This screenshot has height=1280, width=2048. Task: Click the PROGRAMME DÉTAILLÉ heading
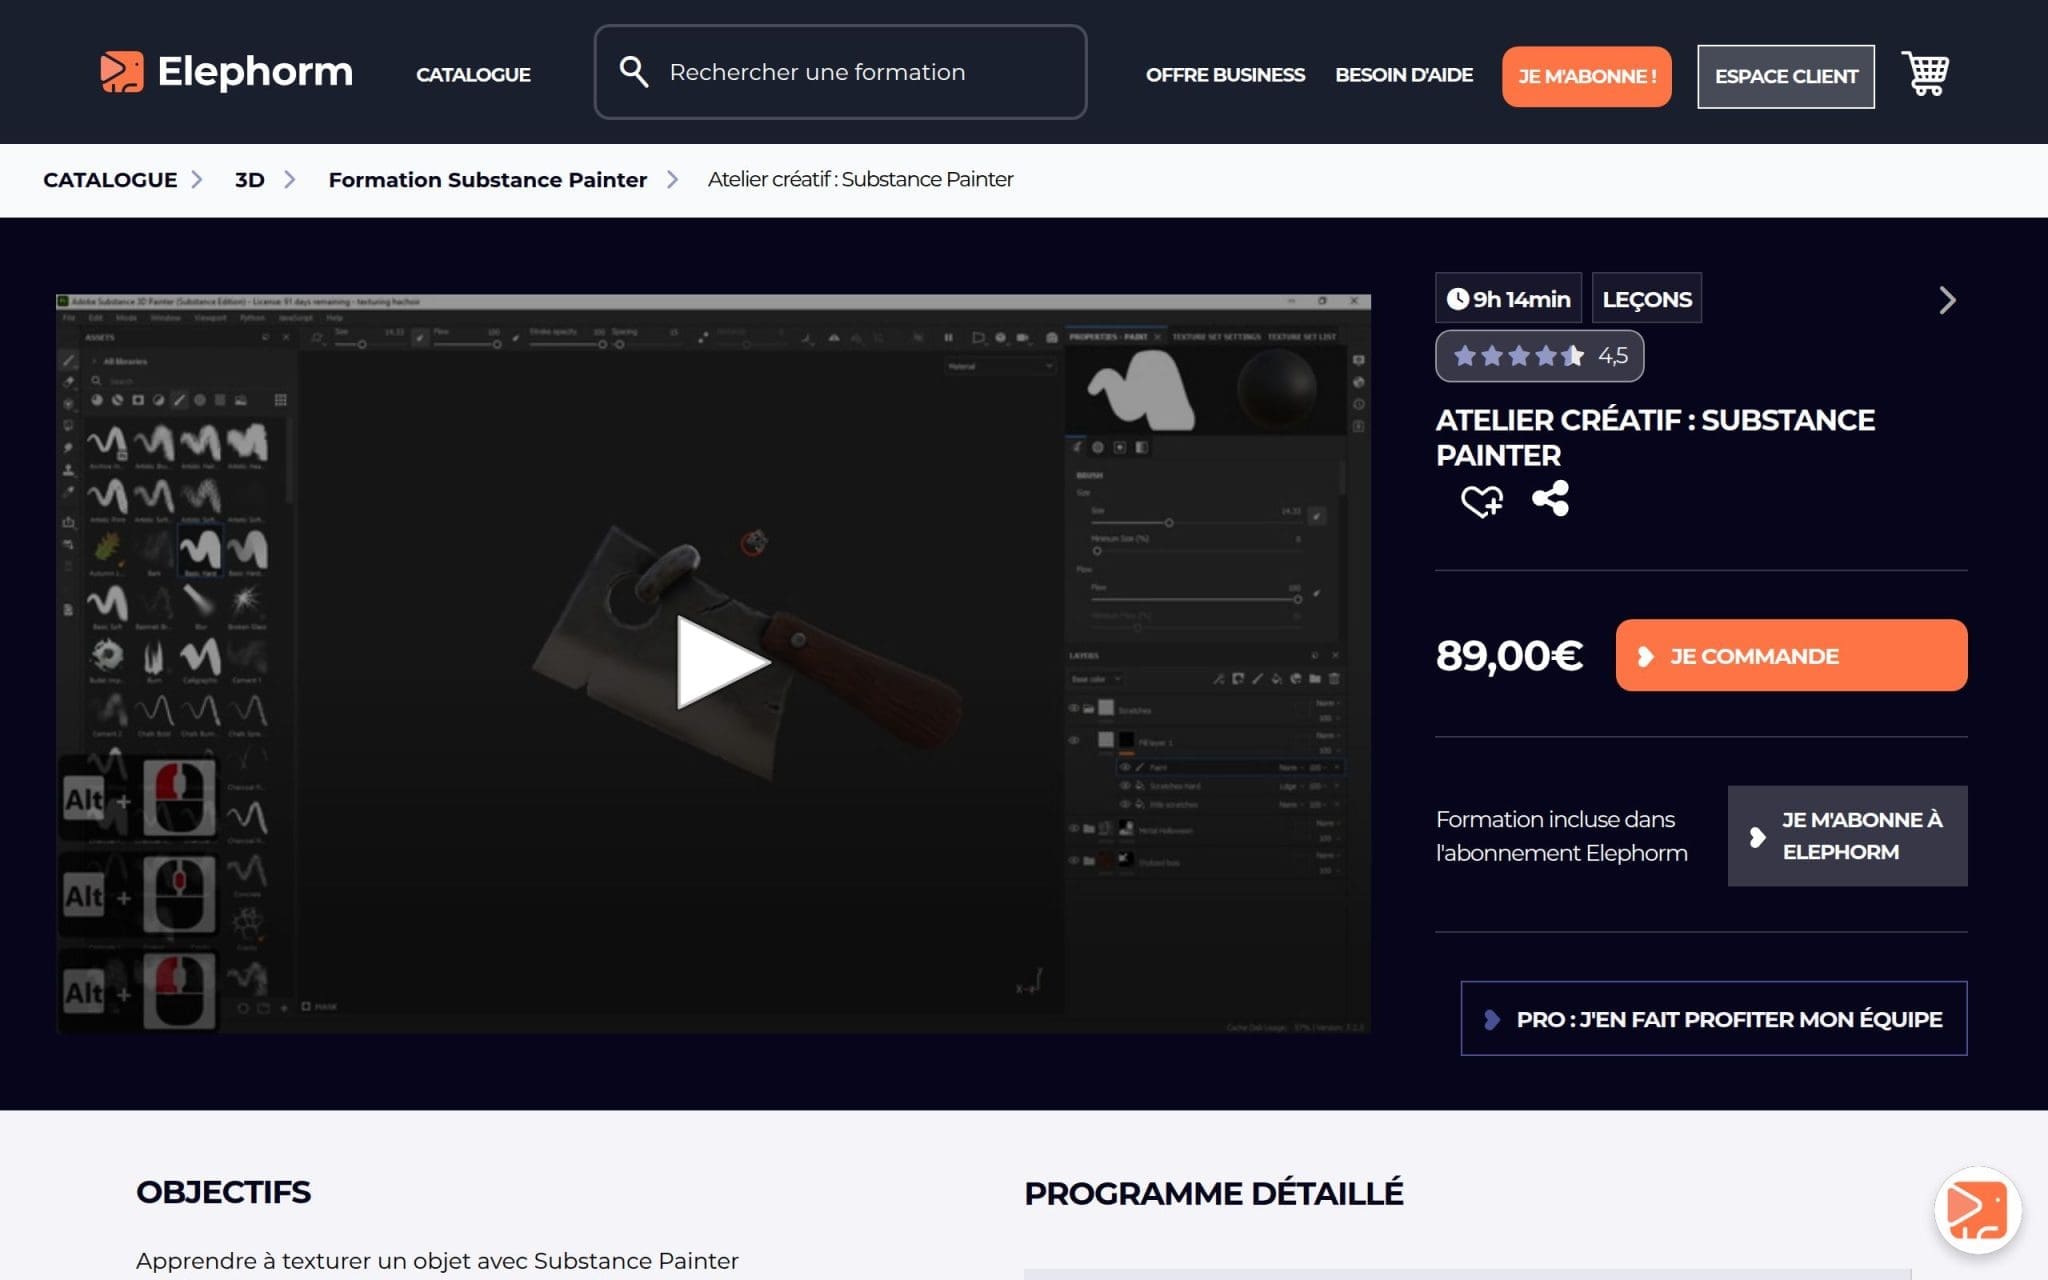(x=1213, y=1193)
